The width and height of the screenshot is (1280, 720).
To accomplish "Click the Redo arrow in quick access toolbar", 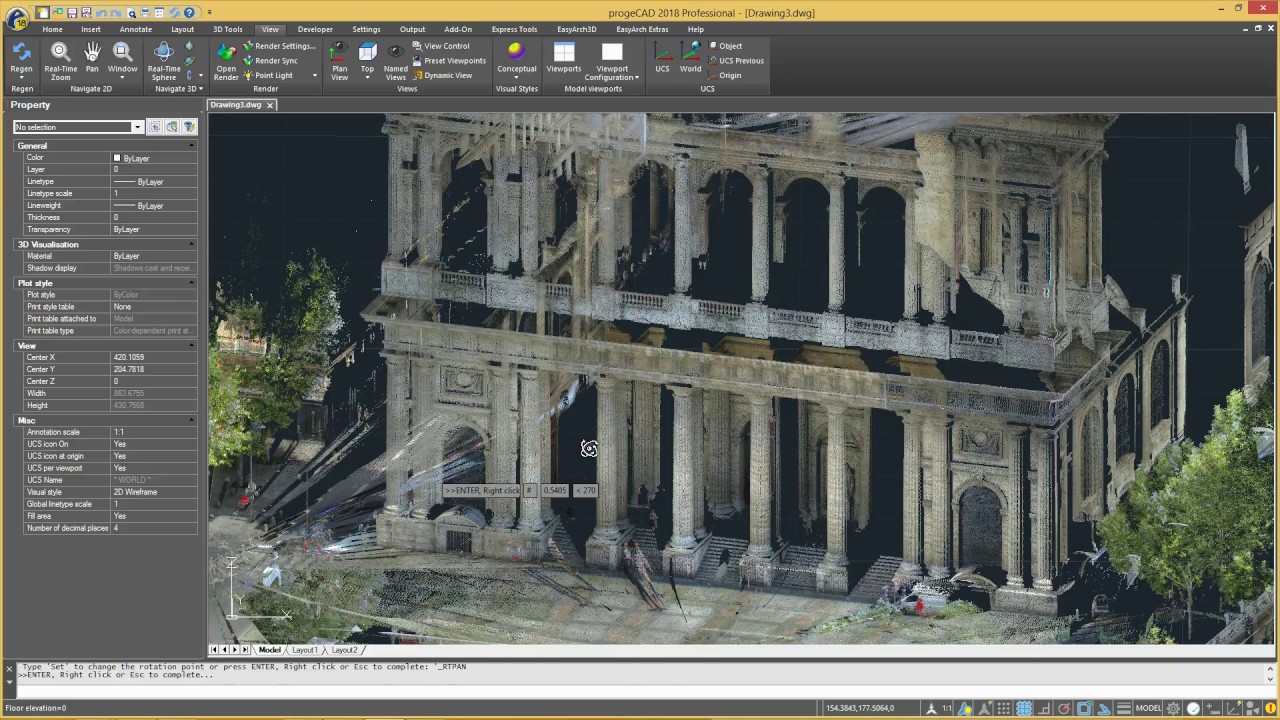I will pyautogui.click(x=116, y=13).
